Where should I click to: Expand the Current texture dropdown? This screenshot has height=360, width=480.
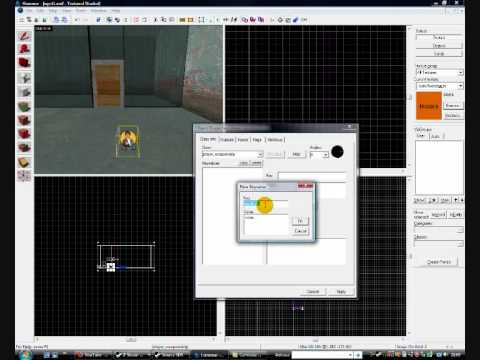[460, 86]
